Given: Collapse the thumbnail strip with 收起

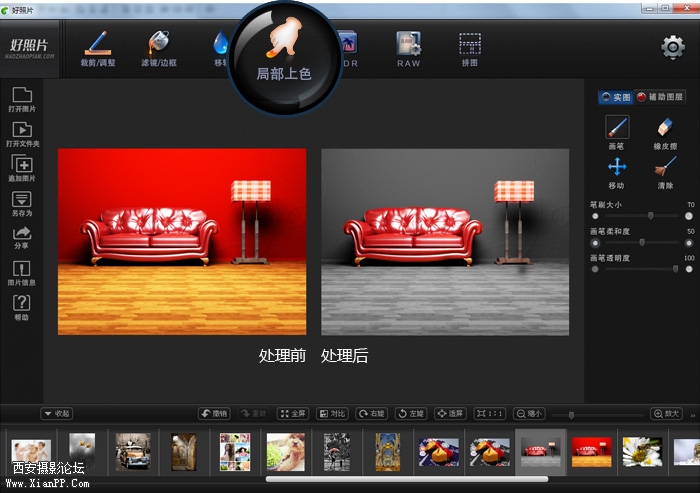Looking at the screenshot, I should coord(56,413).
